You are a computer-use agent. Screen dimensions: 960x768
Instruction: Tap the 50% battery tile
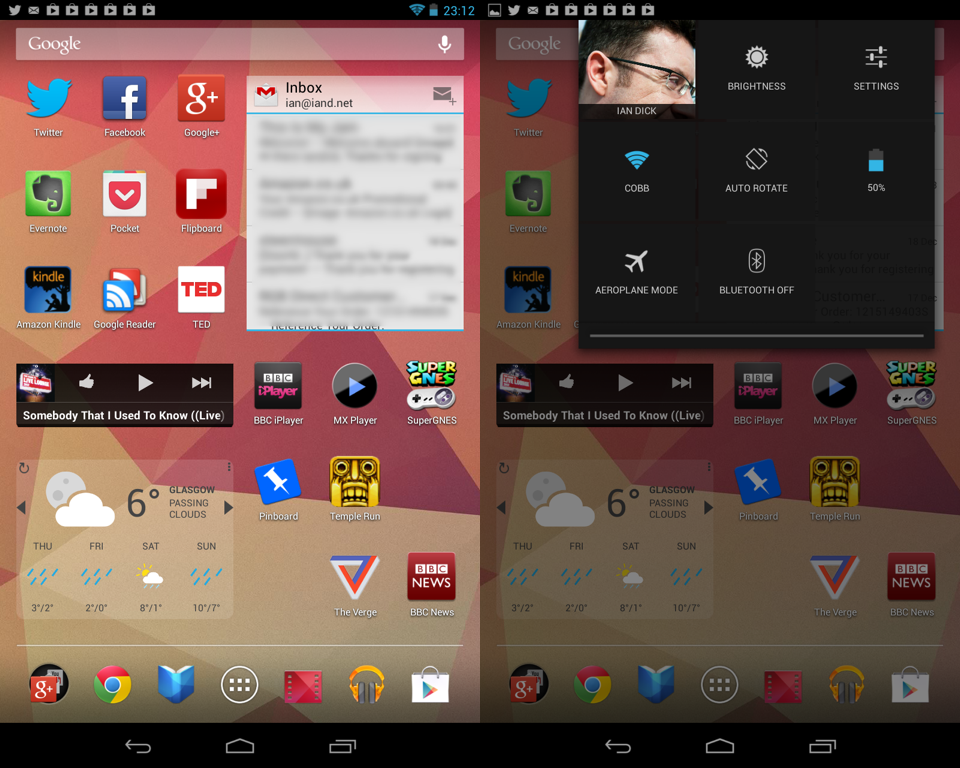pyautogui.click(x=876, y=172)
